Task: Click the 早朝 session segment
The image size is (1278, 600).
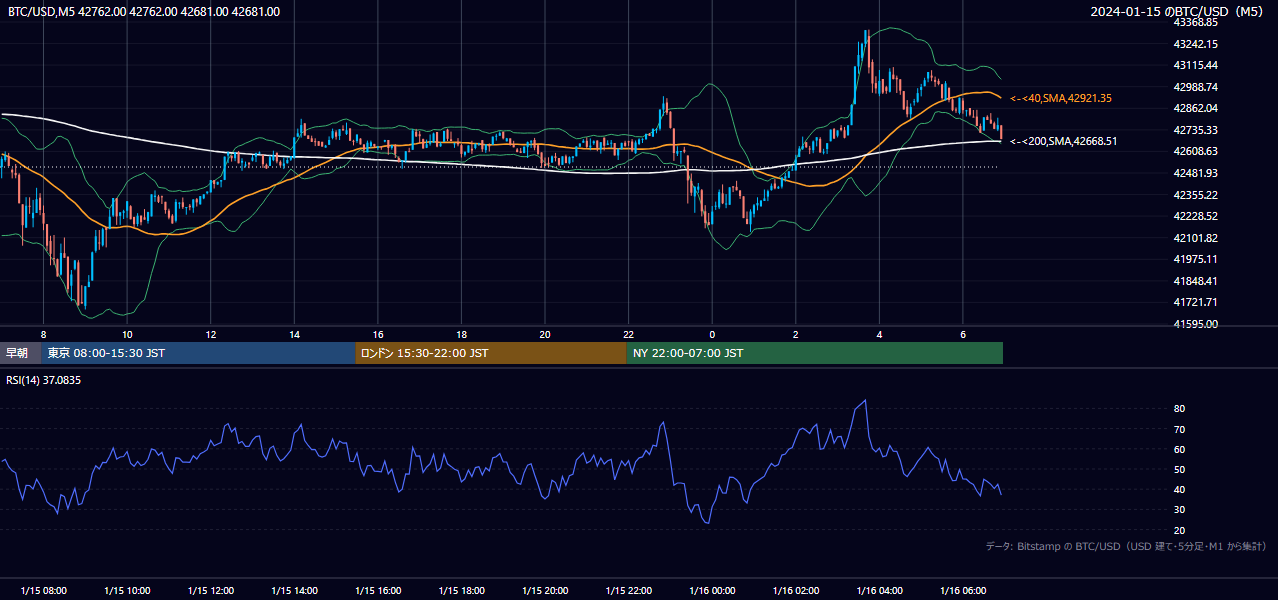Action: coord(20,353)
